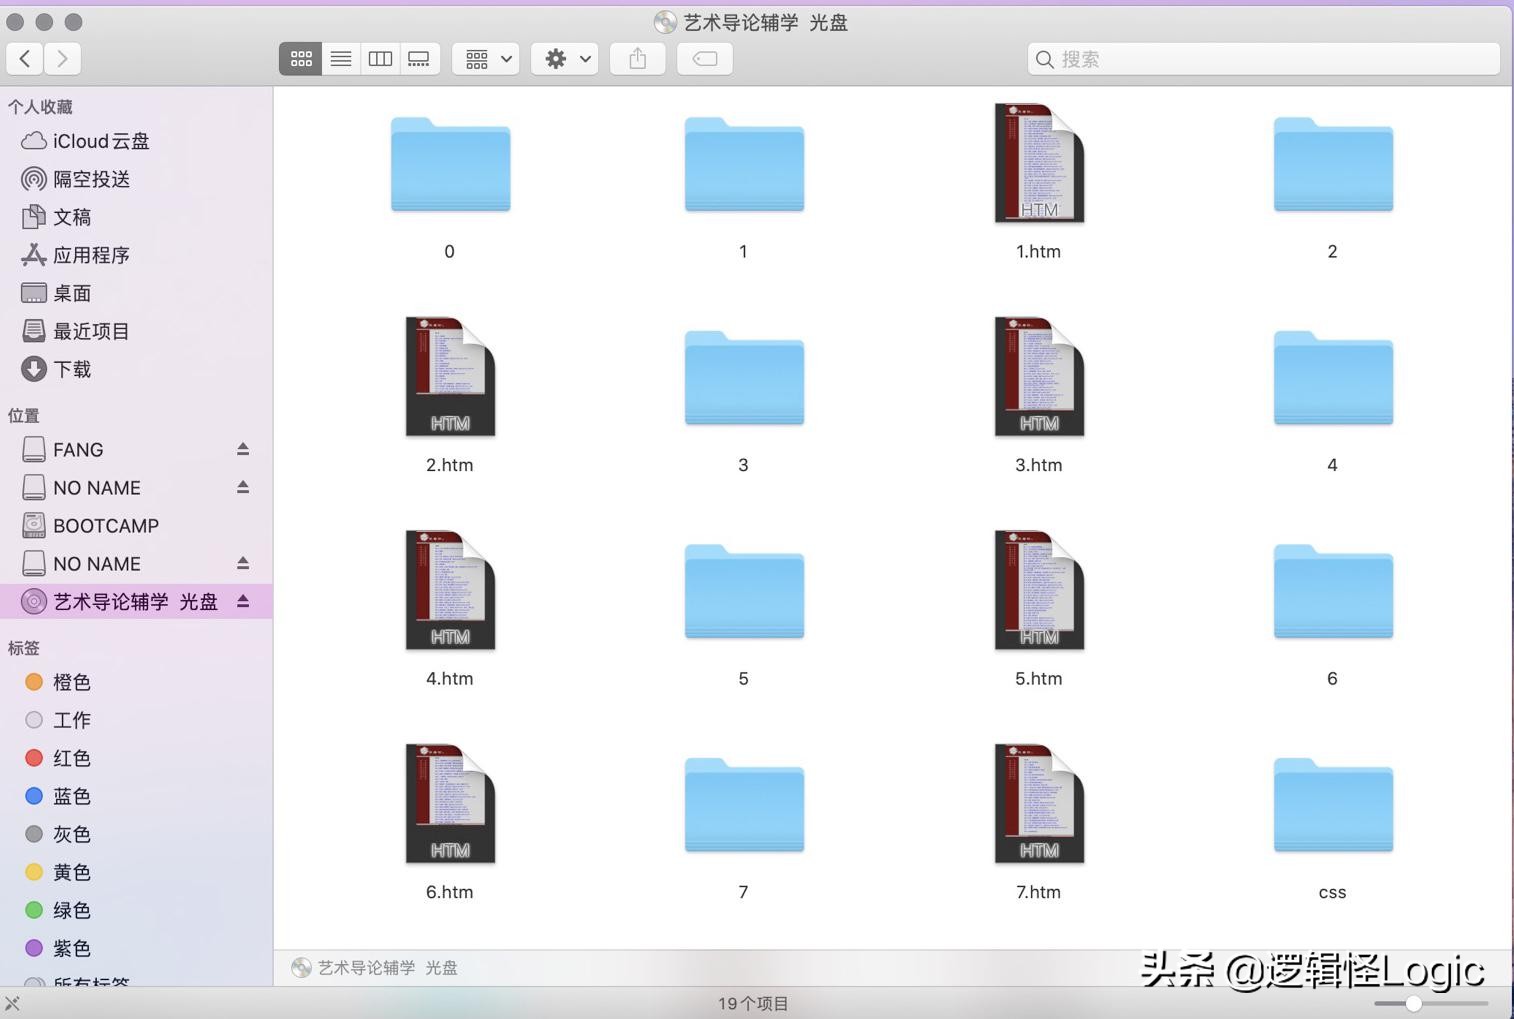Switch to gallery view in toolbar
Image resolution: width=1514 pixels, height=1019 pixels.
click(x=419, y=58)
